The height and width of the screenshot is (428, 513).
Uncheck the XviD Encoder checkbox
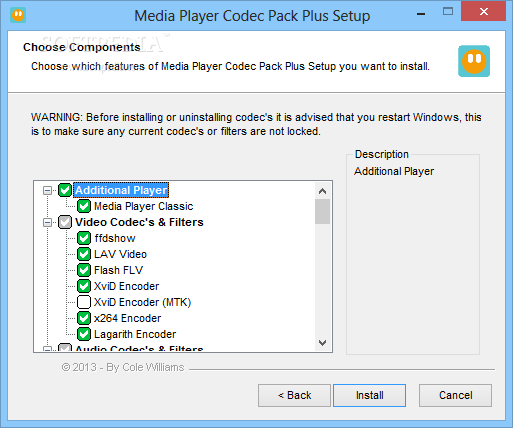coord(84,286)
